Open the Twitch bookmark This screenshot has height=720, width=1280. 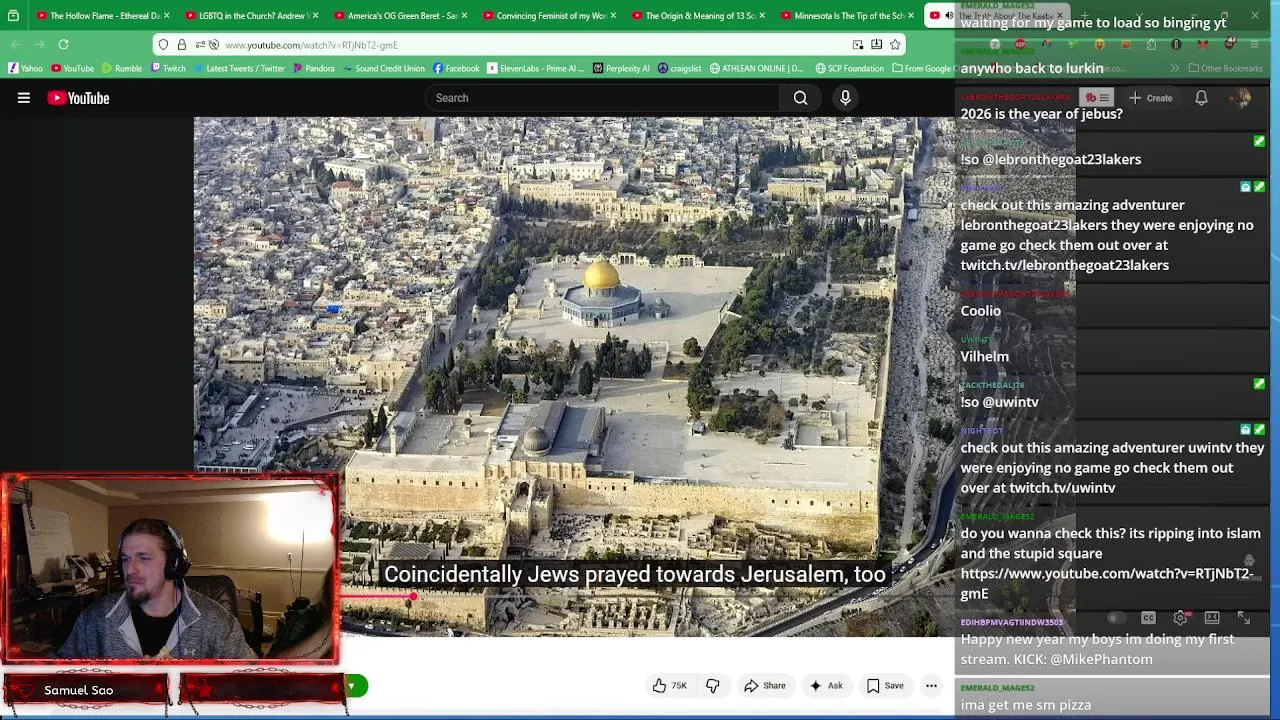[x=168, y=68]
